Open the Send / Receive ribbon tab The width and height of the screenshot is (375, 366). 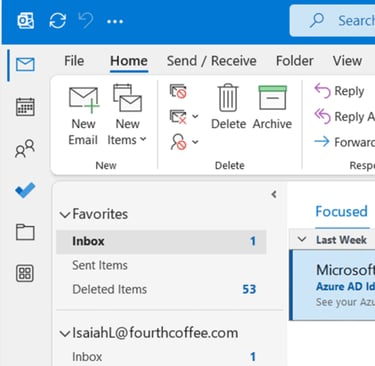212,61
